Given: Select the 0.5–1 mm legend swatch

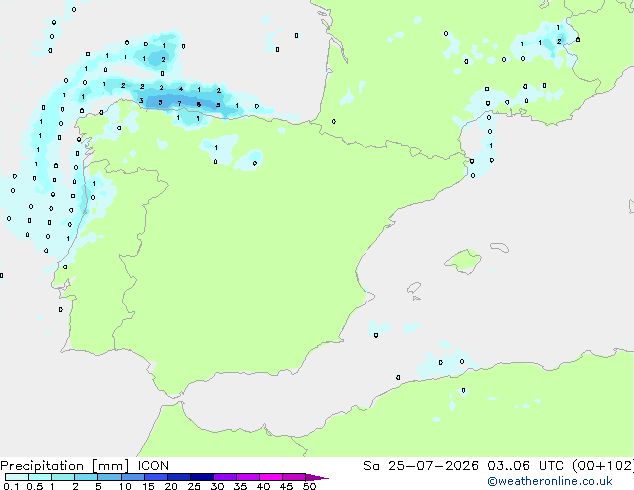Looking at the screenshot, I should coord(40,477).
